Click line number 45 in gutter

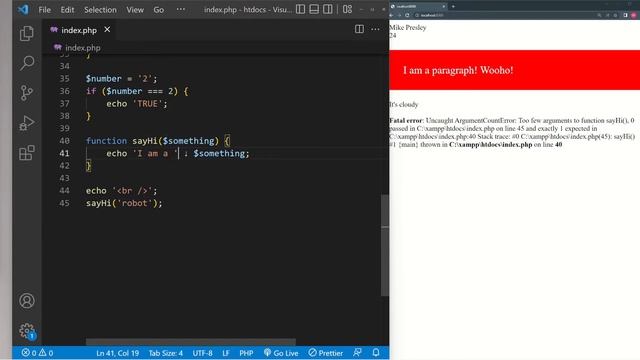pos(64,203)
